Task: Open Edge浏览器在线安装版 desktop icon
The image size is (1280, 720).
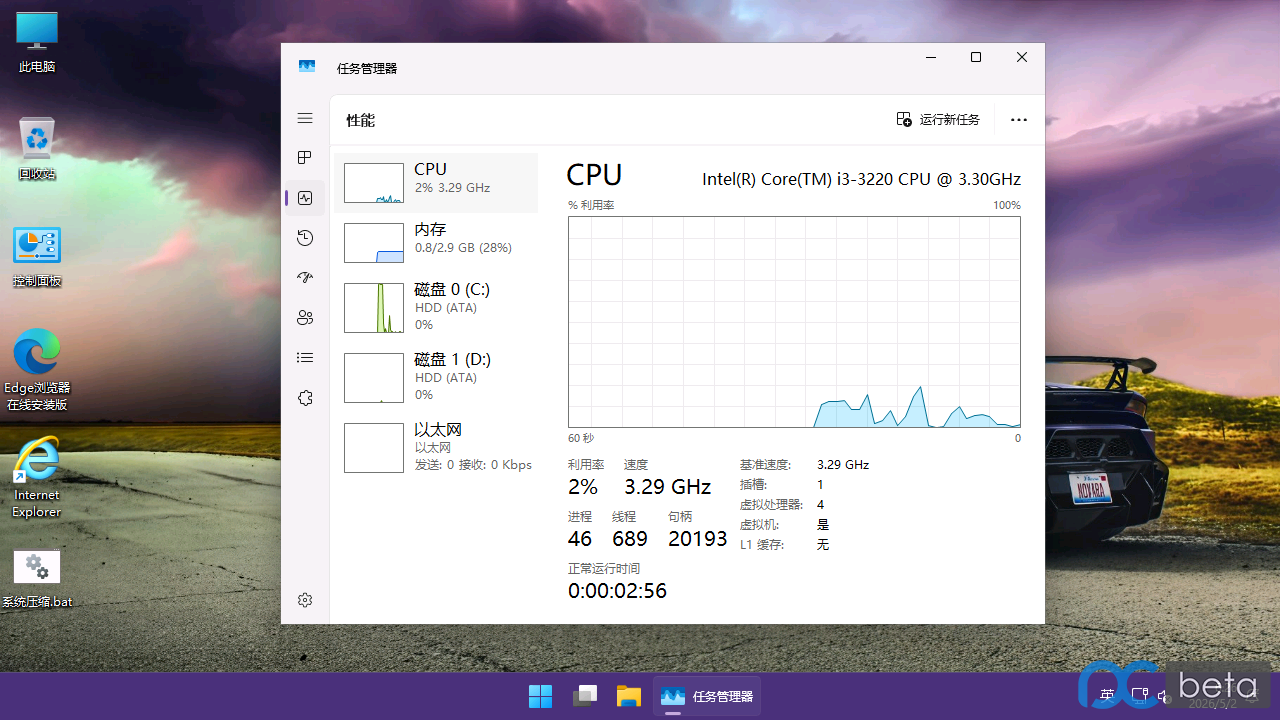Action: 37,369
